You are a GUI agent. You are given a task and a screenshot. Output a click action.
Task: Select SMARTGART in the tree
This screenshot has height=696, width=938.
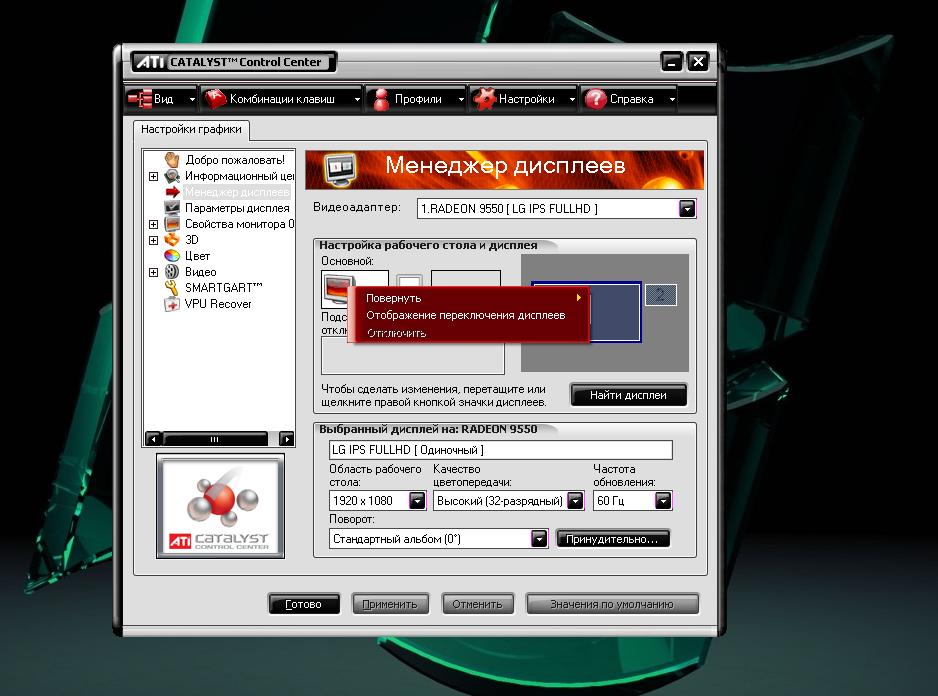[x=223, y=288]
